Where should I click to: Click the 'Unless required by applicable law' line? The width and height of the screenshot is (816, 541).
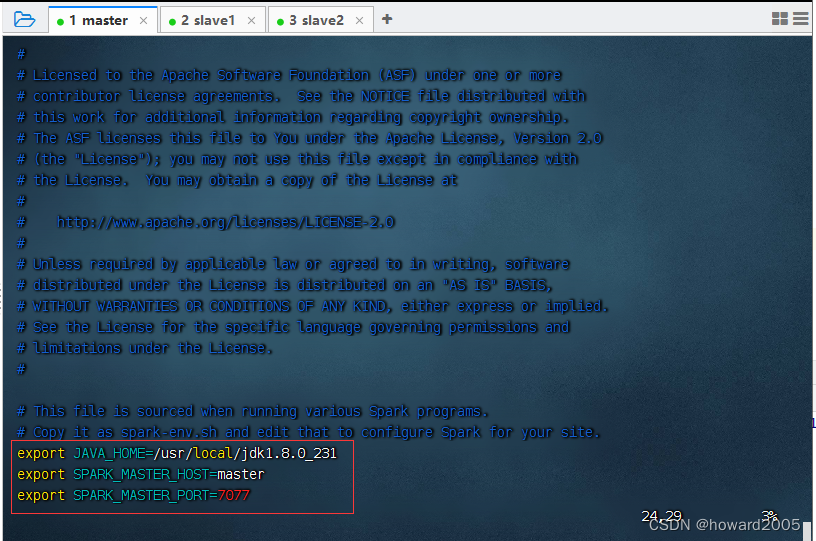tap(293, 264)
